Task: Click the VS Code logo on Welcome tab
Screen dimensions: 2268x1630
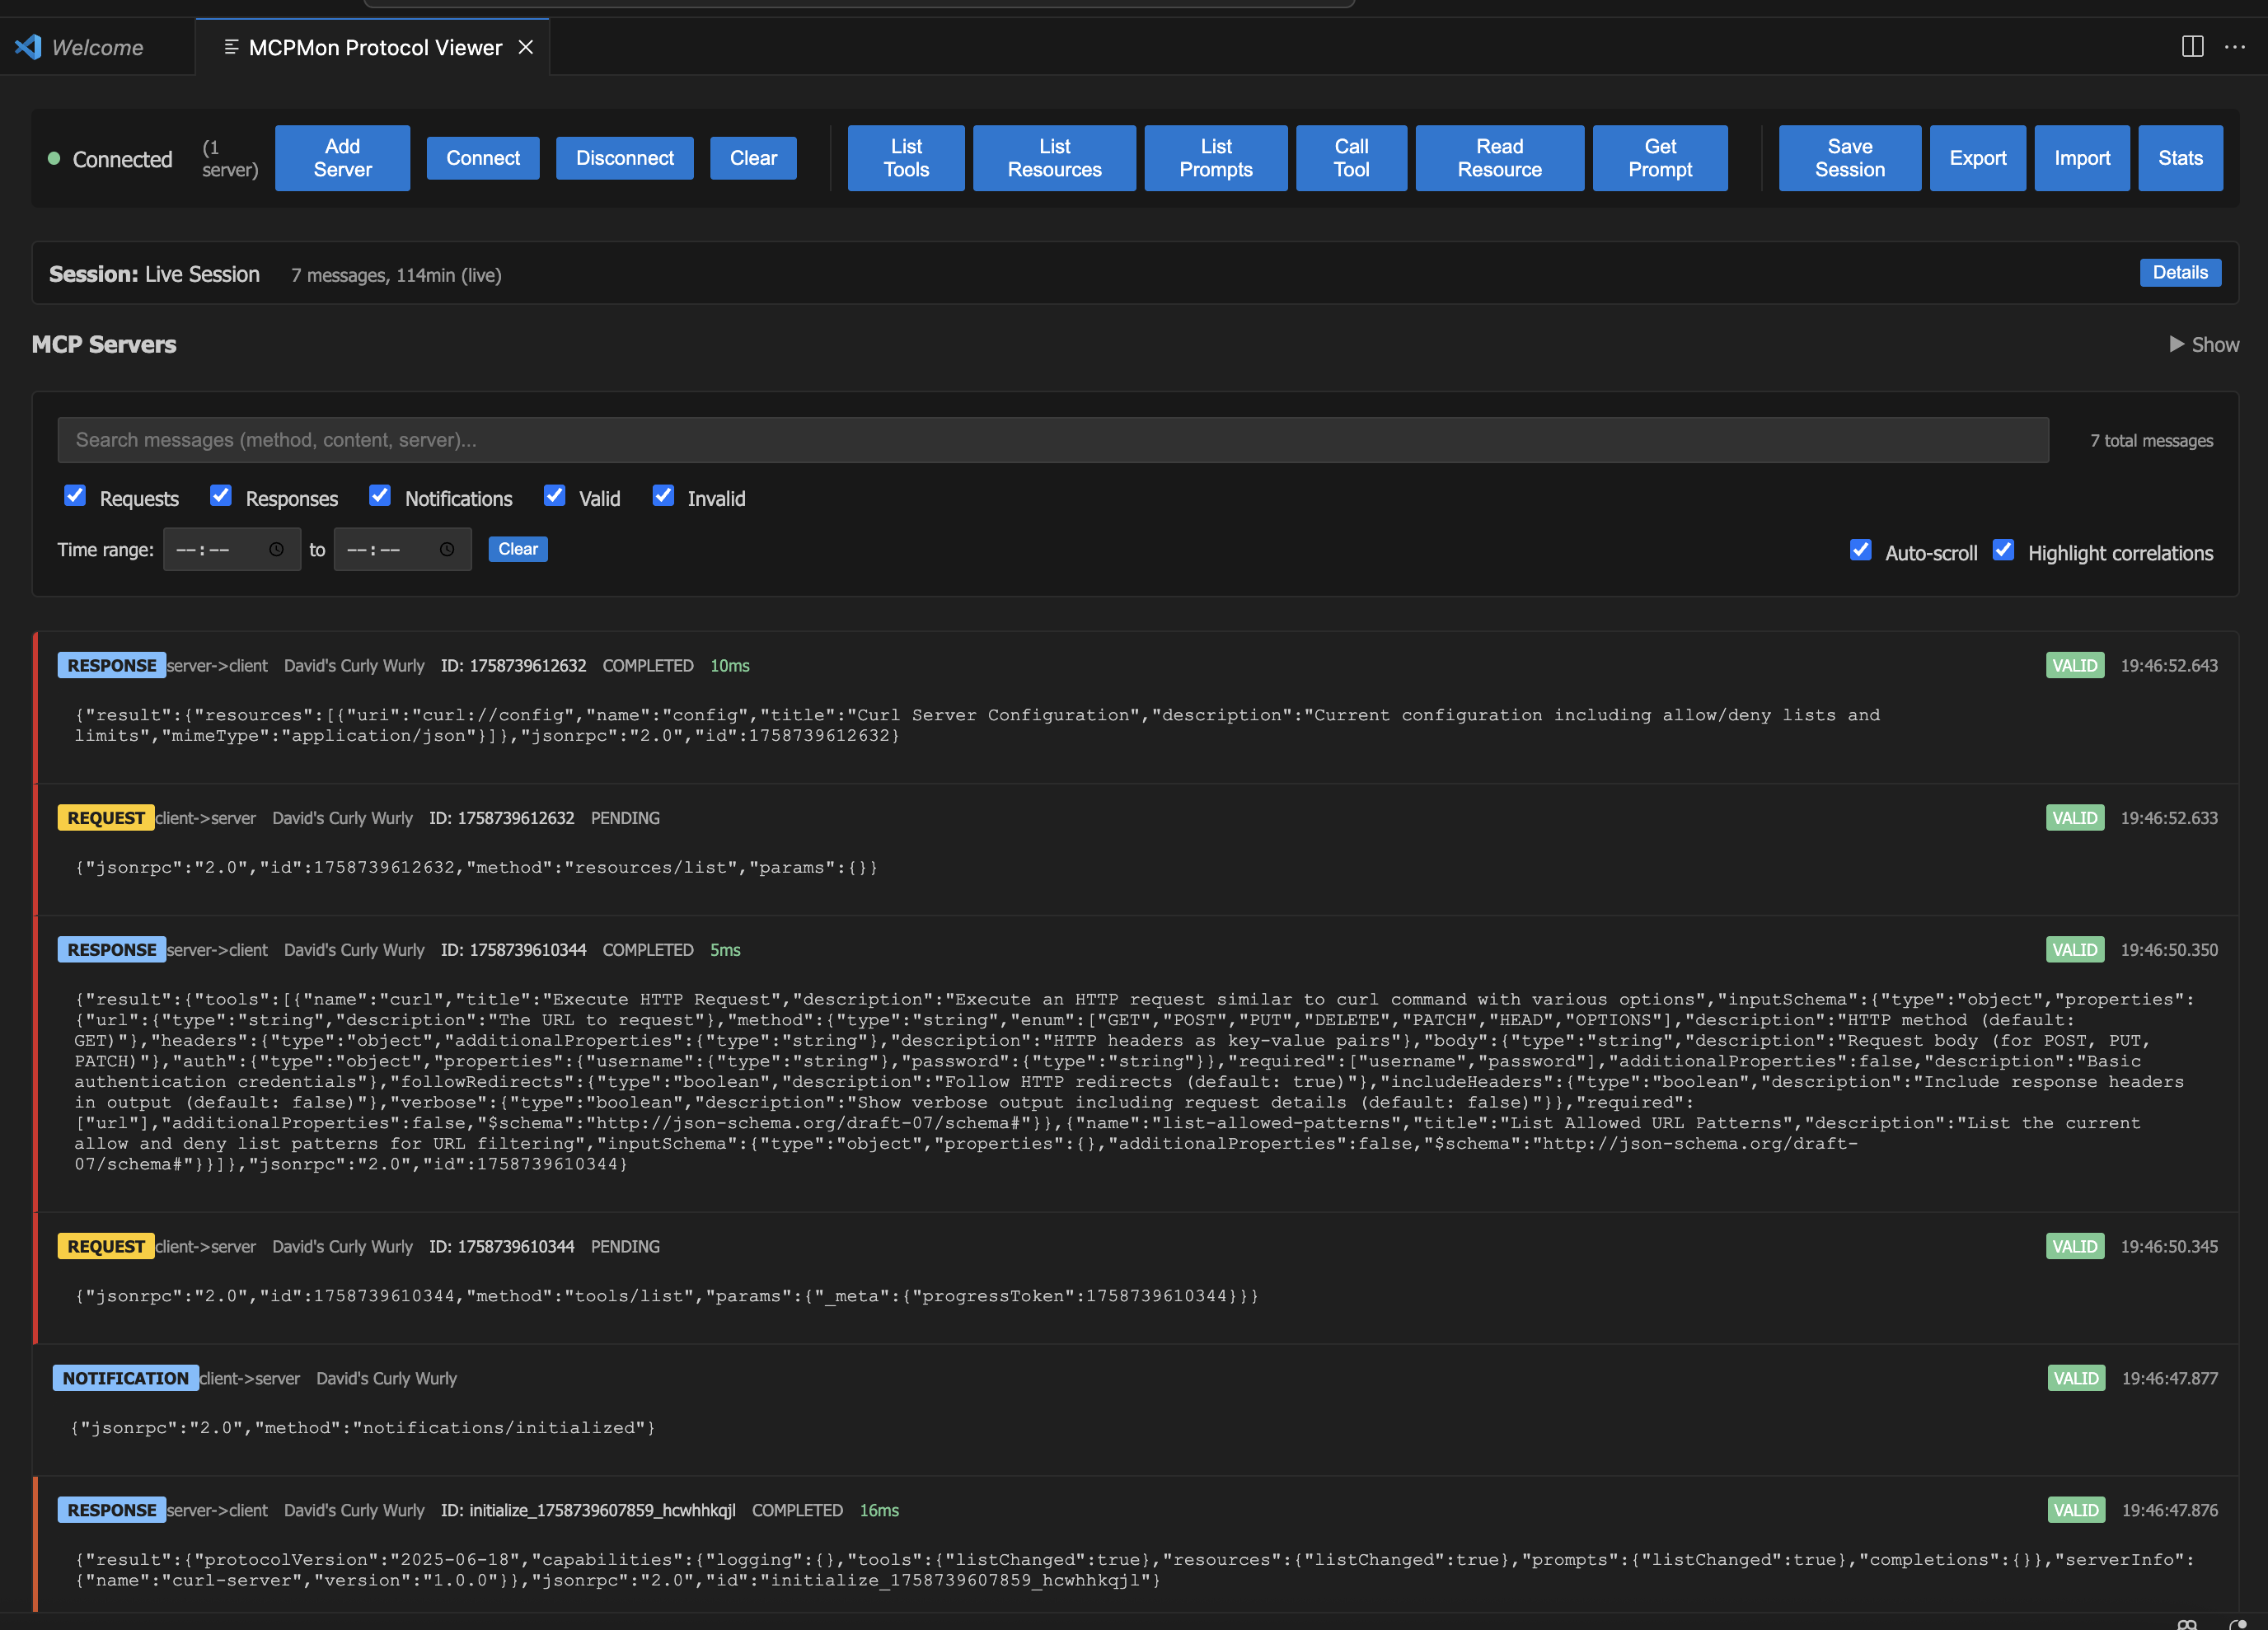Action: click(x=28, y=47)
